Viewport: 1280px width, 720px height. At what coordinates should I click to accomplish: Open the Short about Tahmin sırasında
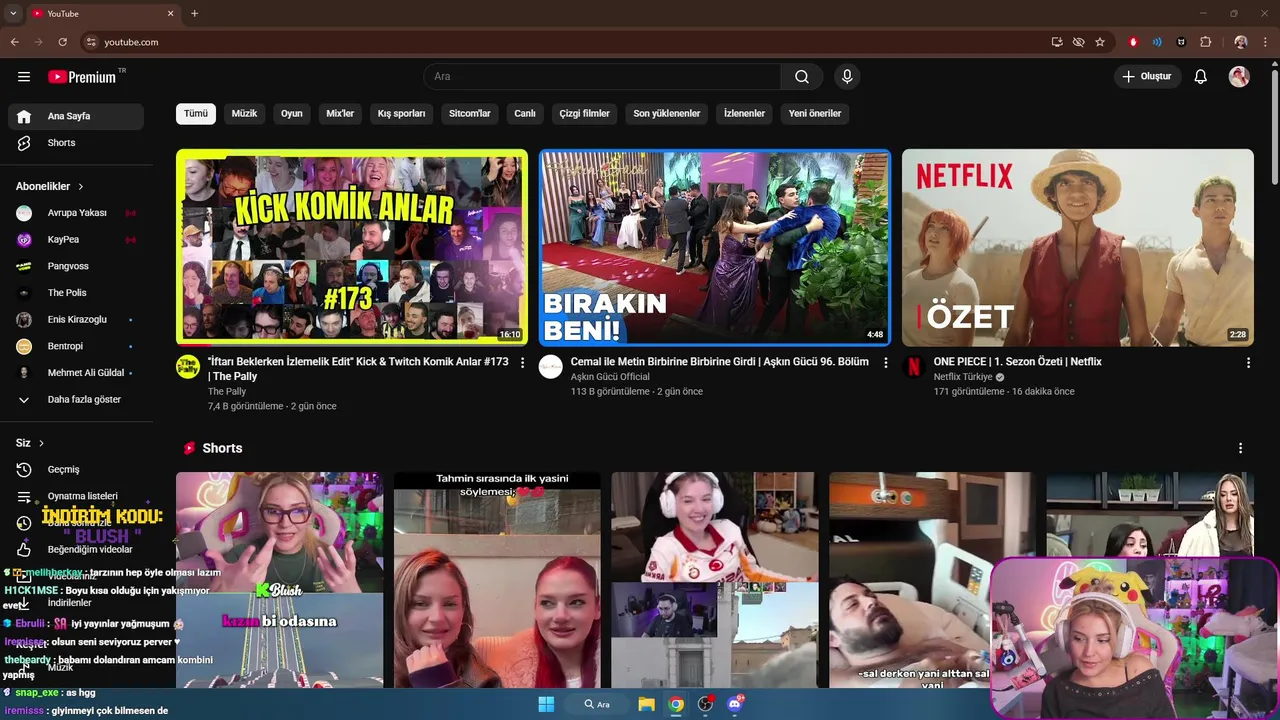pyautogui.click(x=497, y=580)
